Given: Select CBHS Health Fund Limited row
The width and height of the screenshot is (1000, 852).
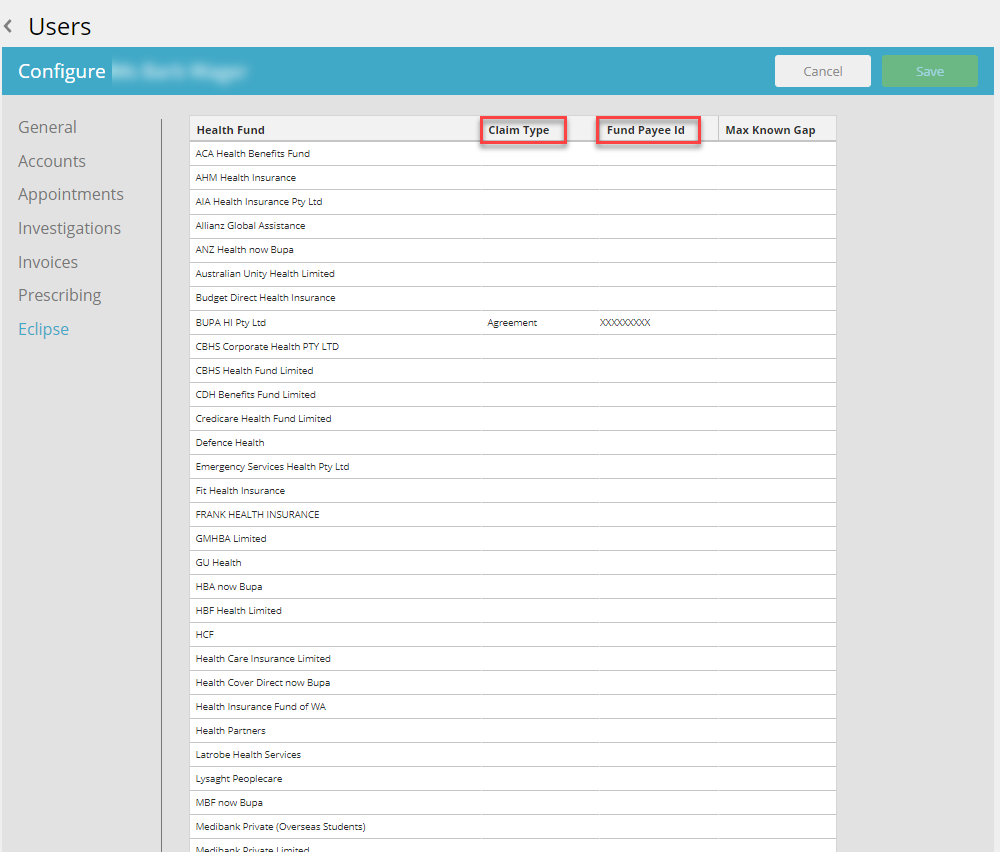Looking at the screenshot, I should tap(513, 371).
